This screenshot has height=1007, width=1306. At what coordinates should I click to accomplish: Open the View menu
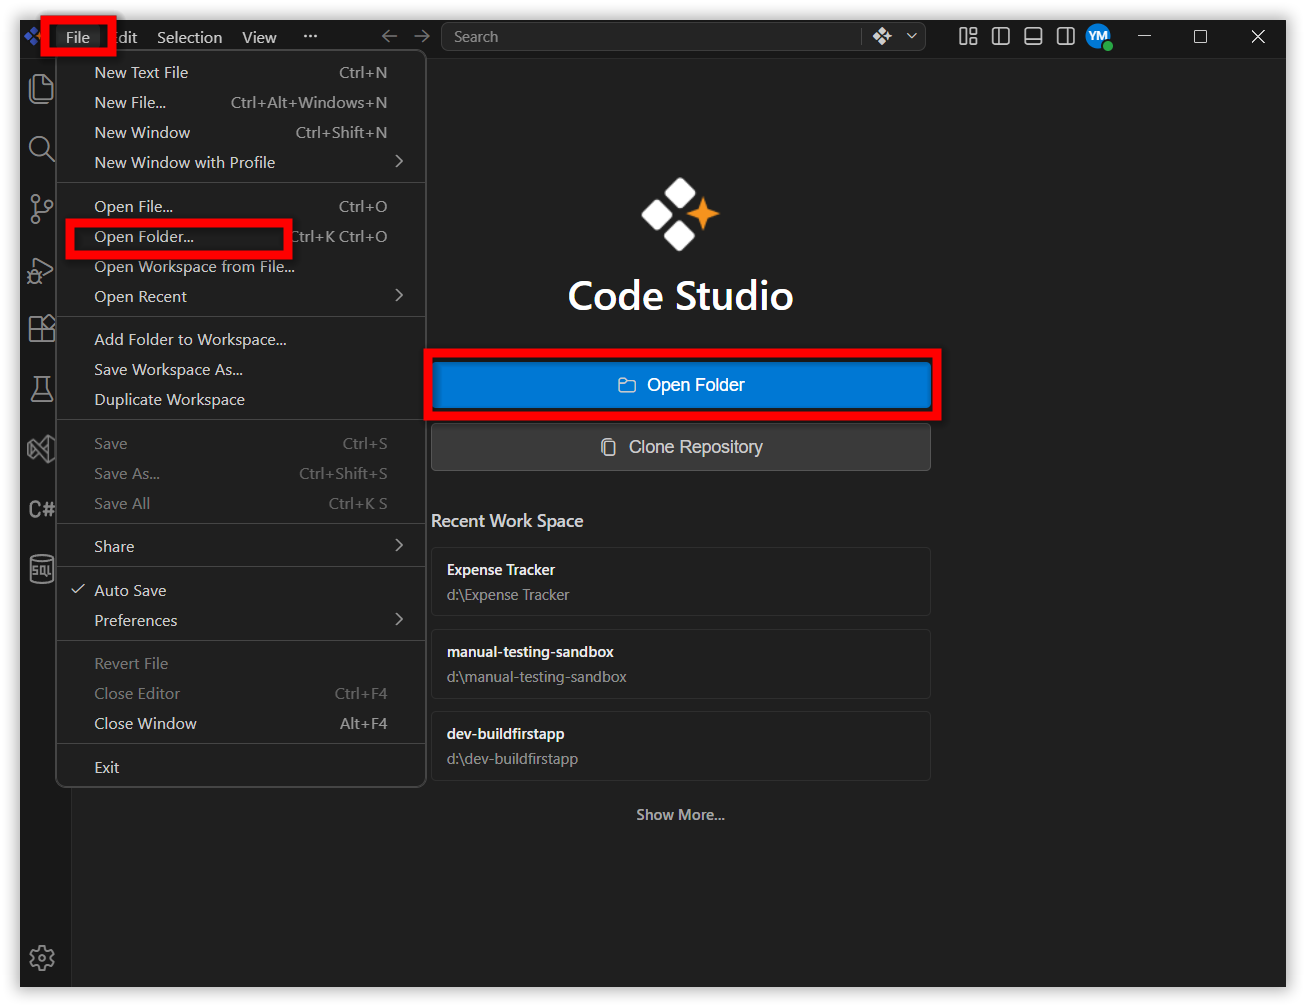[x=259, y=37]
